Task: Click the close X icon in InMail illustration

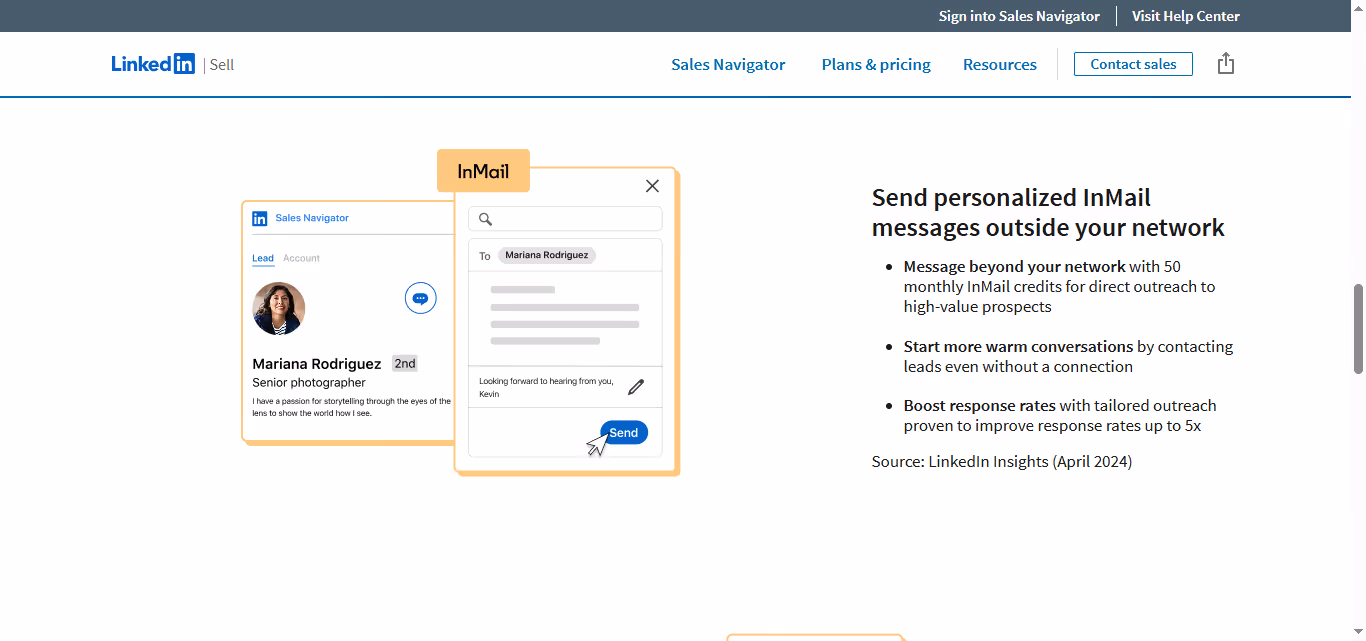Action: 652,186
